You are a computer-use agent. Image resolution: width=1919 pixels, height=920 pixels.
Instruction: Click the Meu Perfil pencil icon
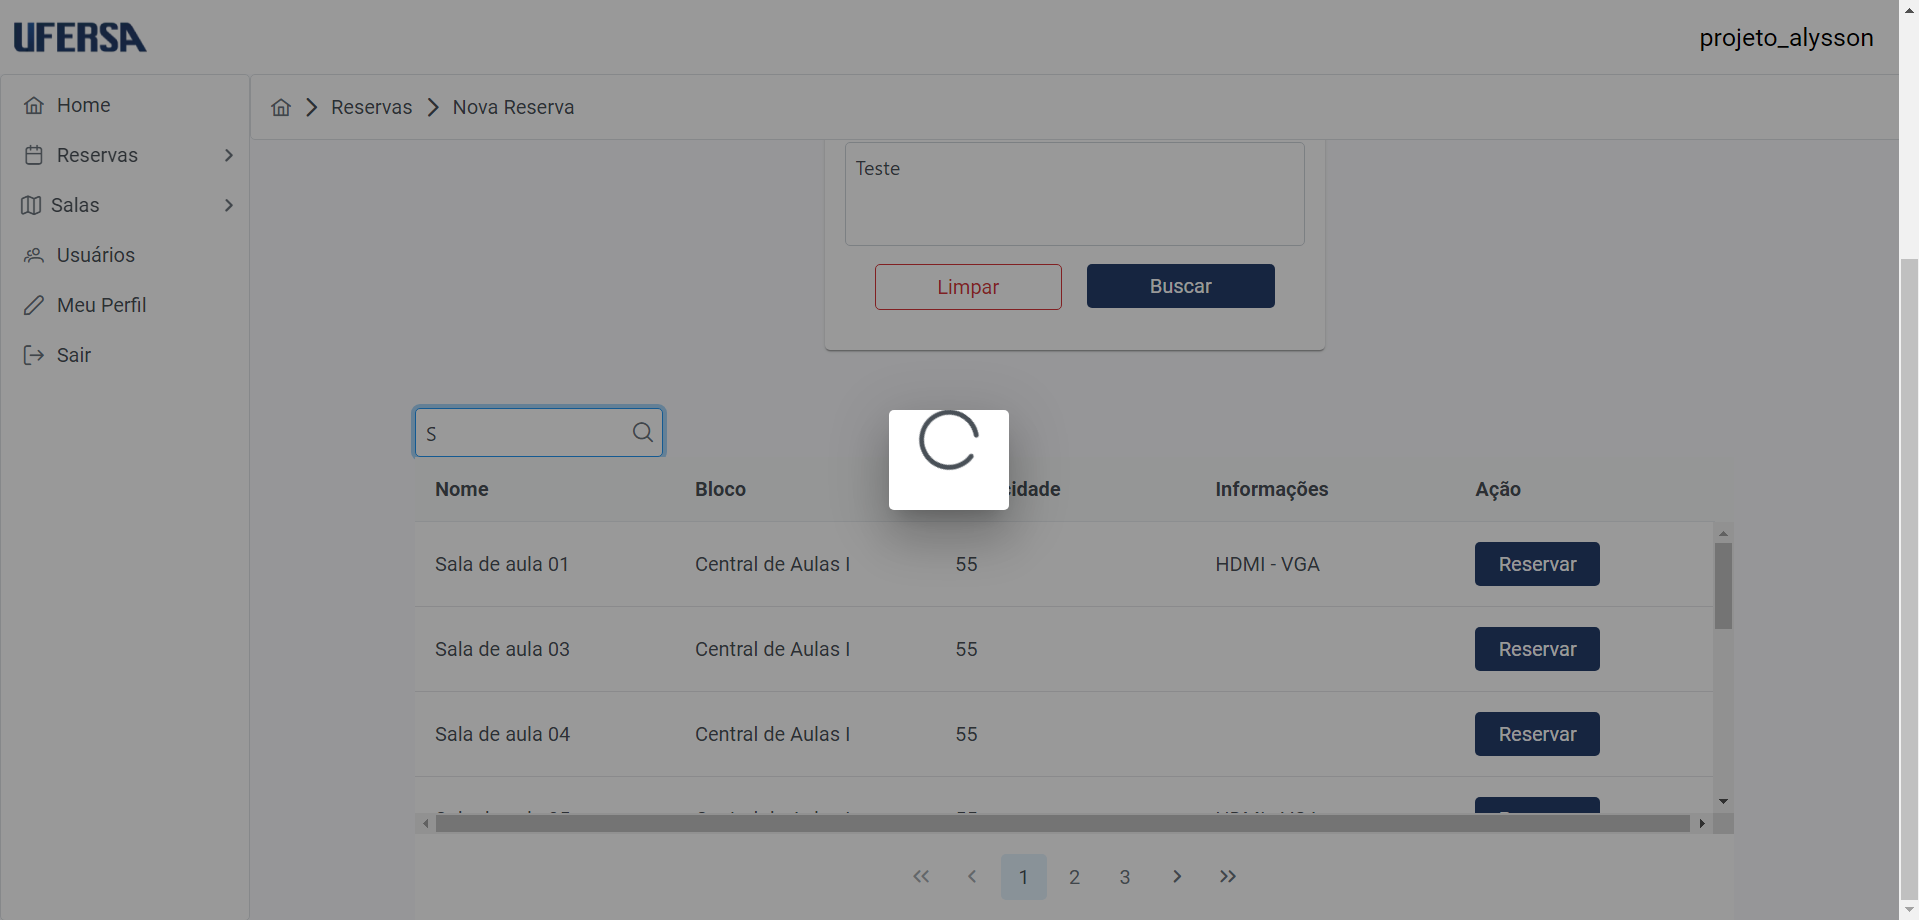pyautogui.click(x=34, y=305)
